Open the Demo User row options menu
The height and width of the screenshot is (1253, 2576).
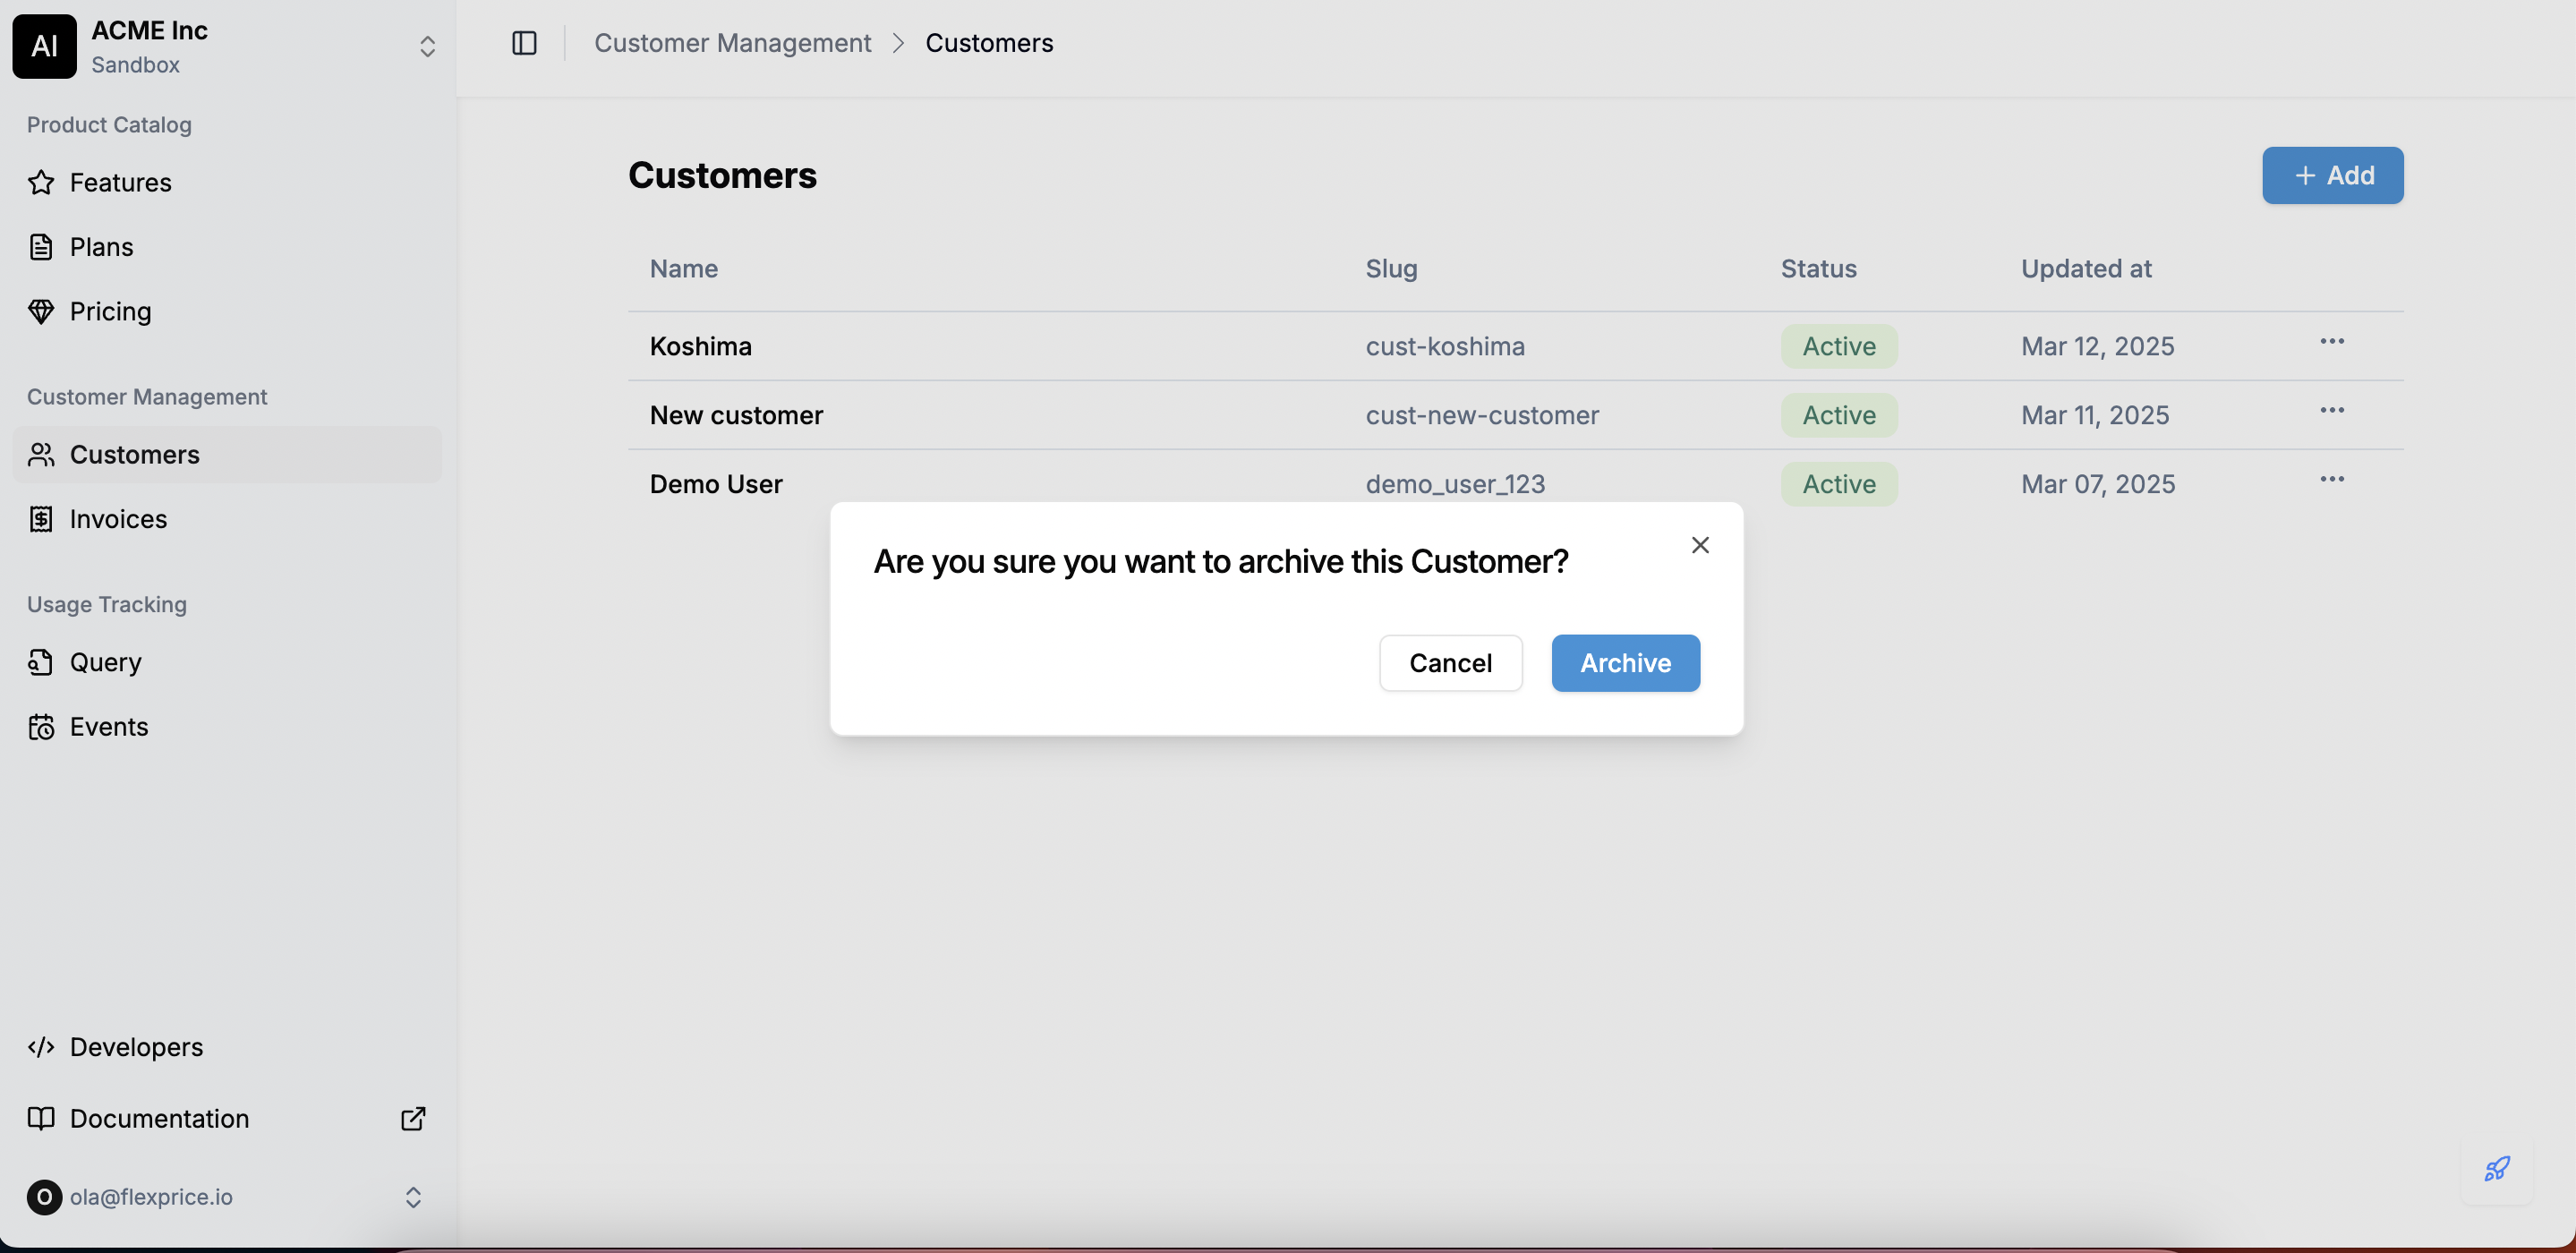[2332, 480]
